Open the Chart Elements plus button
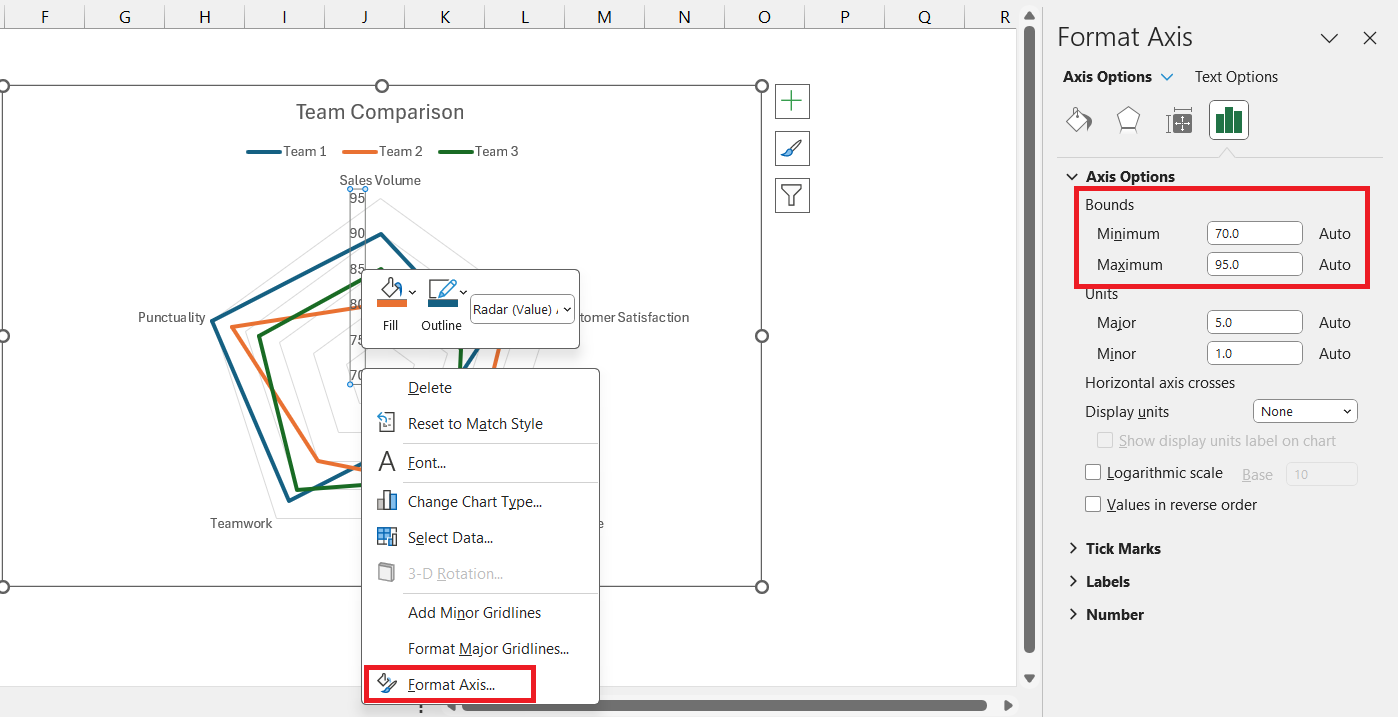The width and height of the screenshot is (1398, 717). click(792, 101)
